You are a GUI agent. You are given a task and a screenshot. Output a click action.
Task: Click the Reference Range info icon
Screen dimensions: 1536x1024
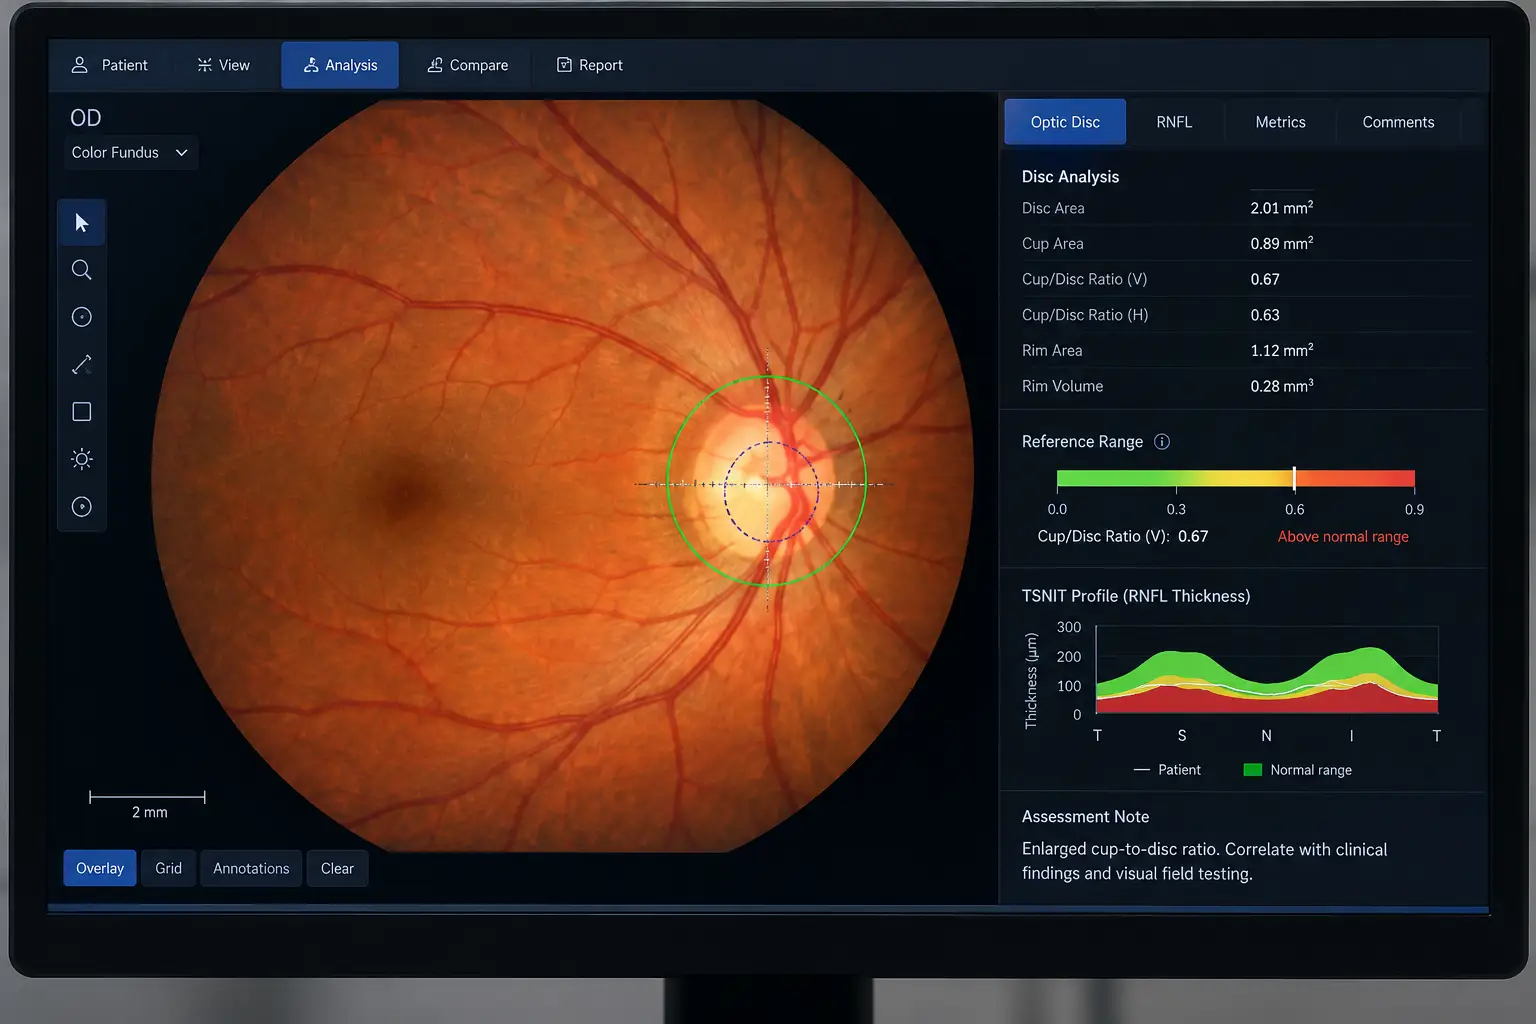[x=1162, y=442]
